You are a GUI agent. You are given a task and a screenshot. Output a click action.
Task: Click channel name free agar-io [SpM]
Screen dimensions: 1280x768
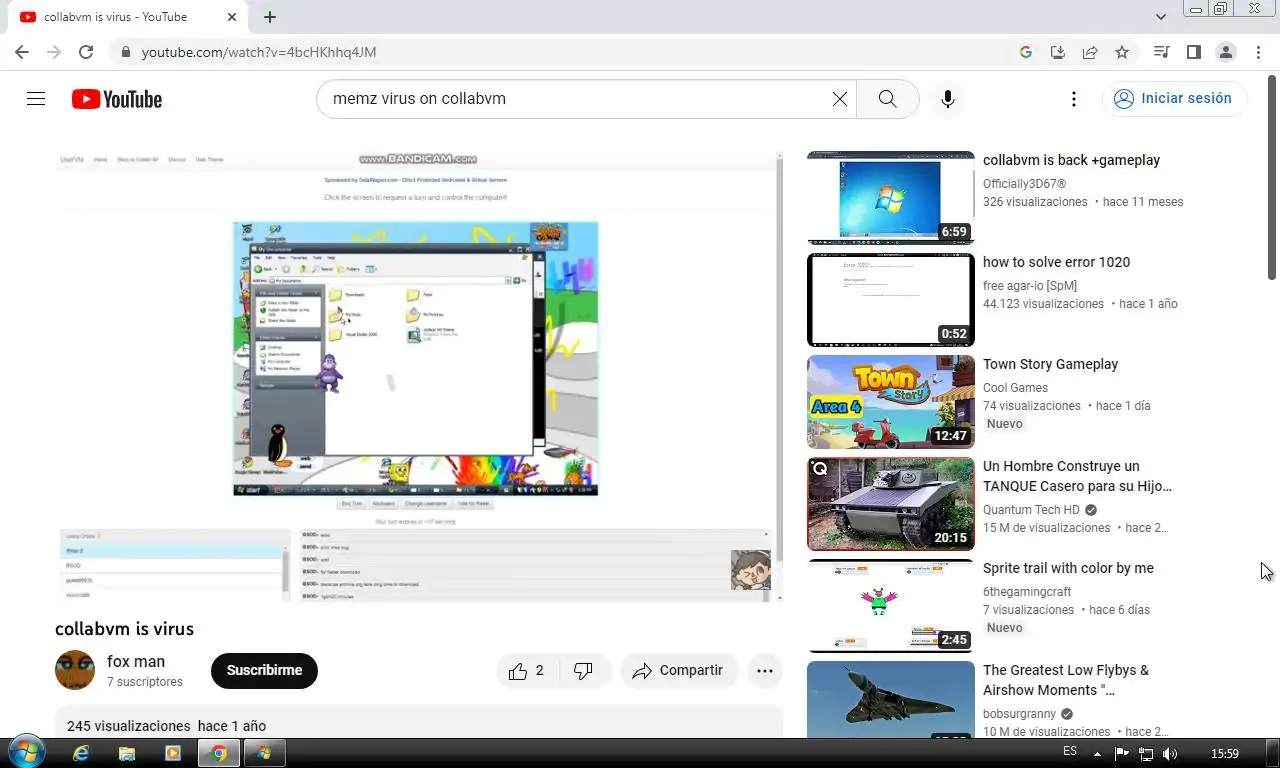(x=1029, y=286)
